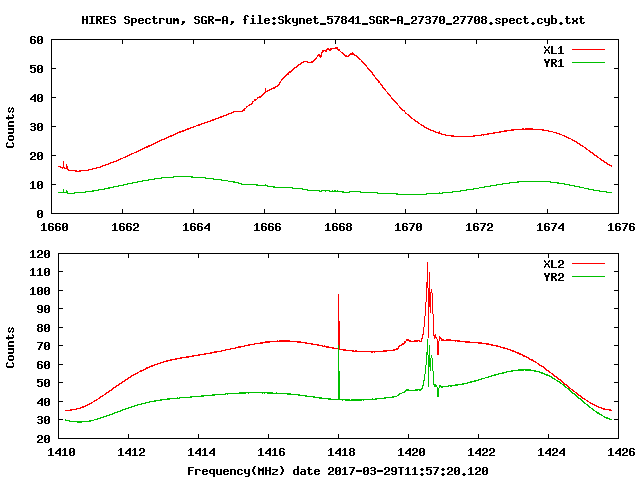Click the green YR2 peak near 1420.5 MHz
The height and width of the screenshot is (480, 640).
click(x=427, y=340)
